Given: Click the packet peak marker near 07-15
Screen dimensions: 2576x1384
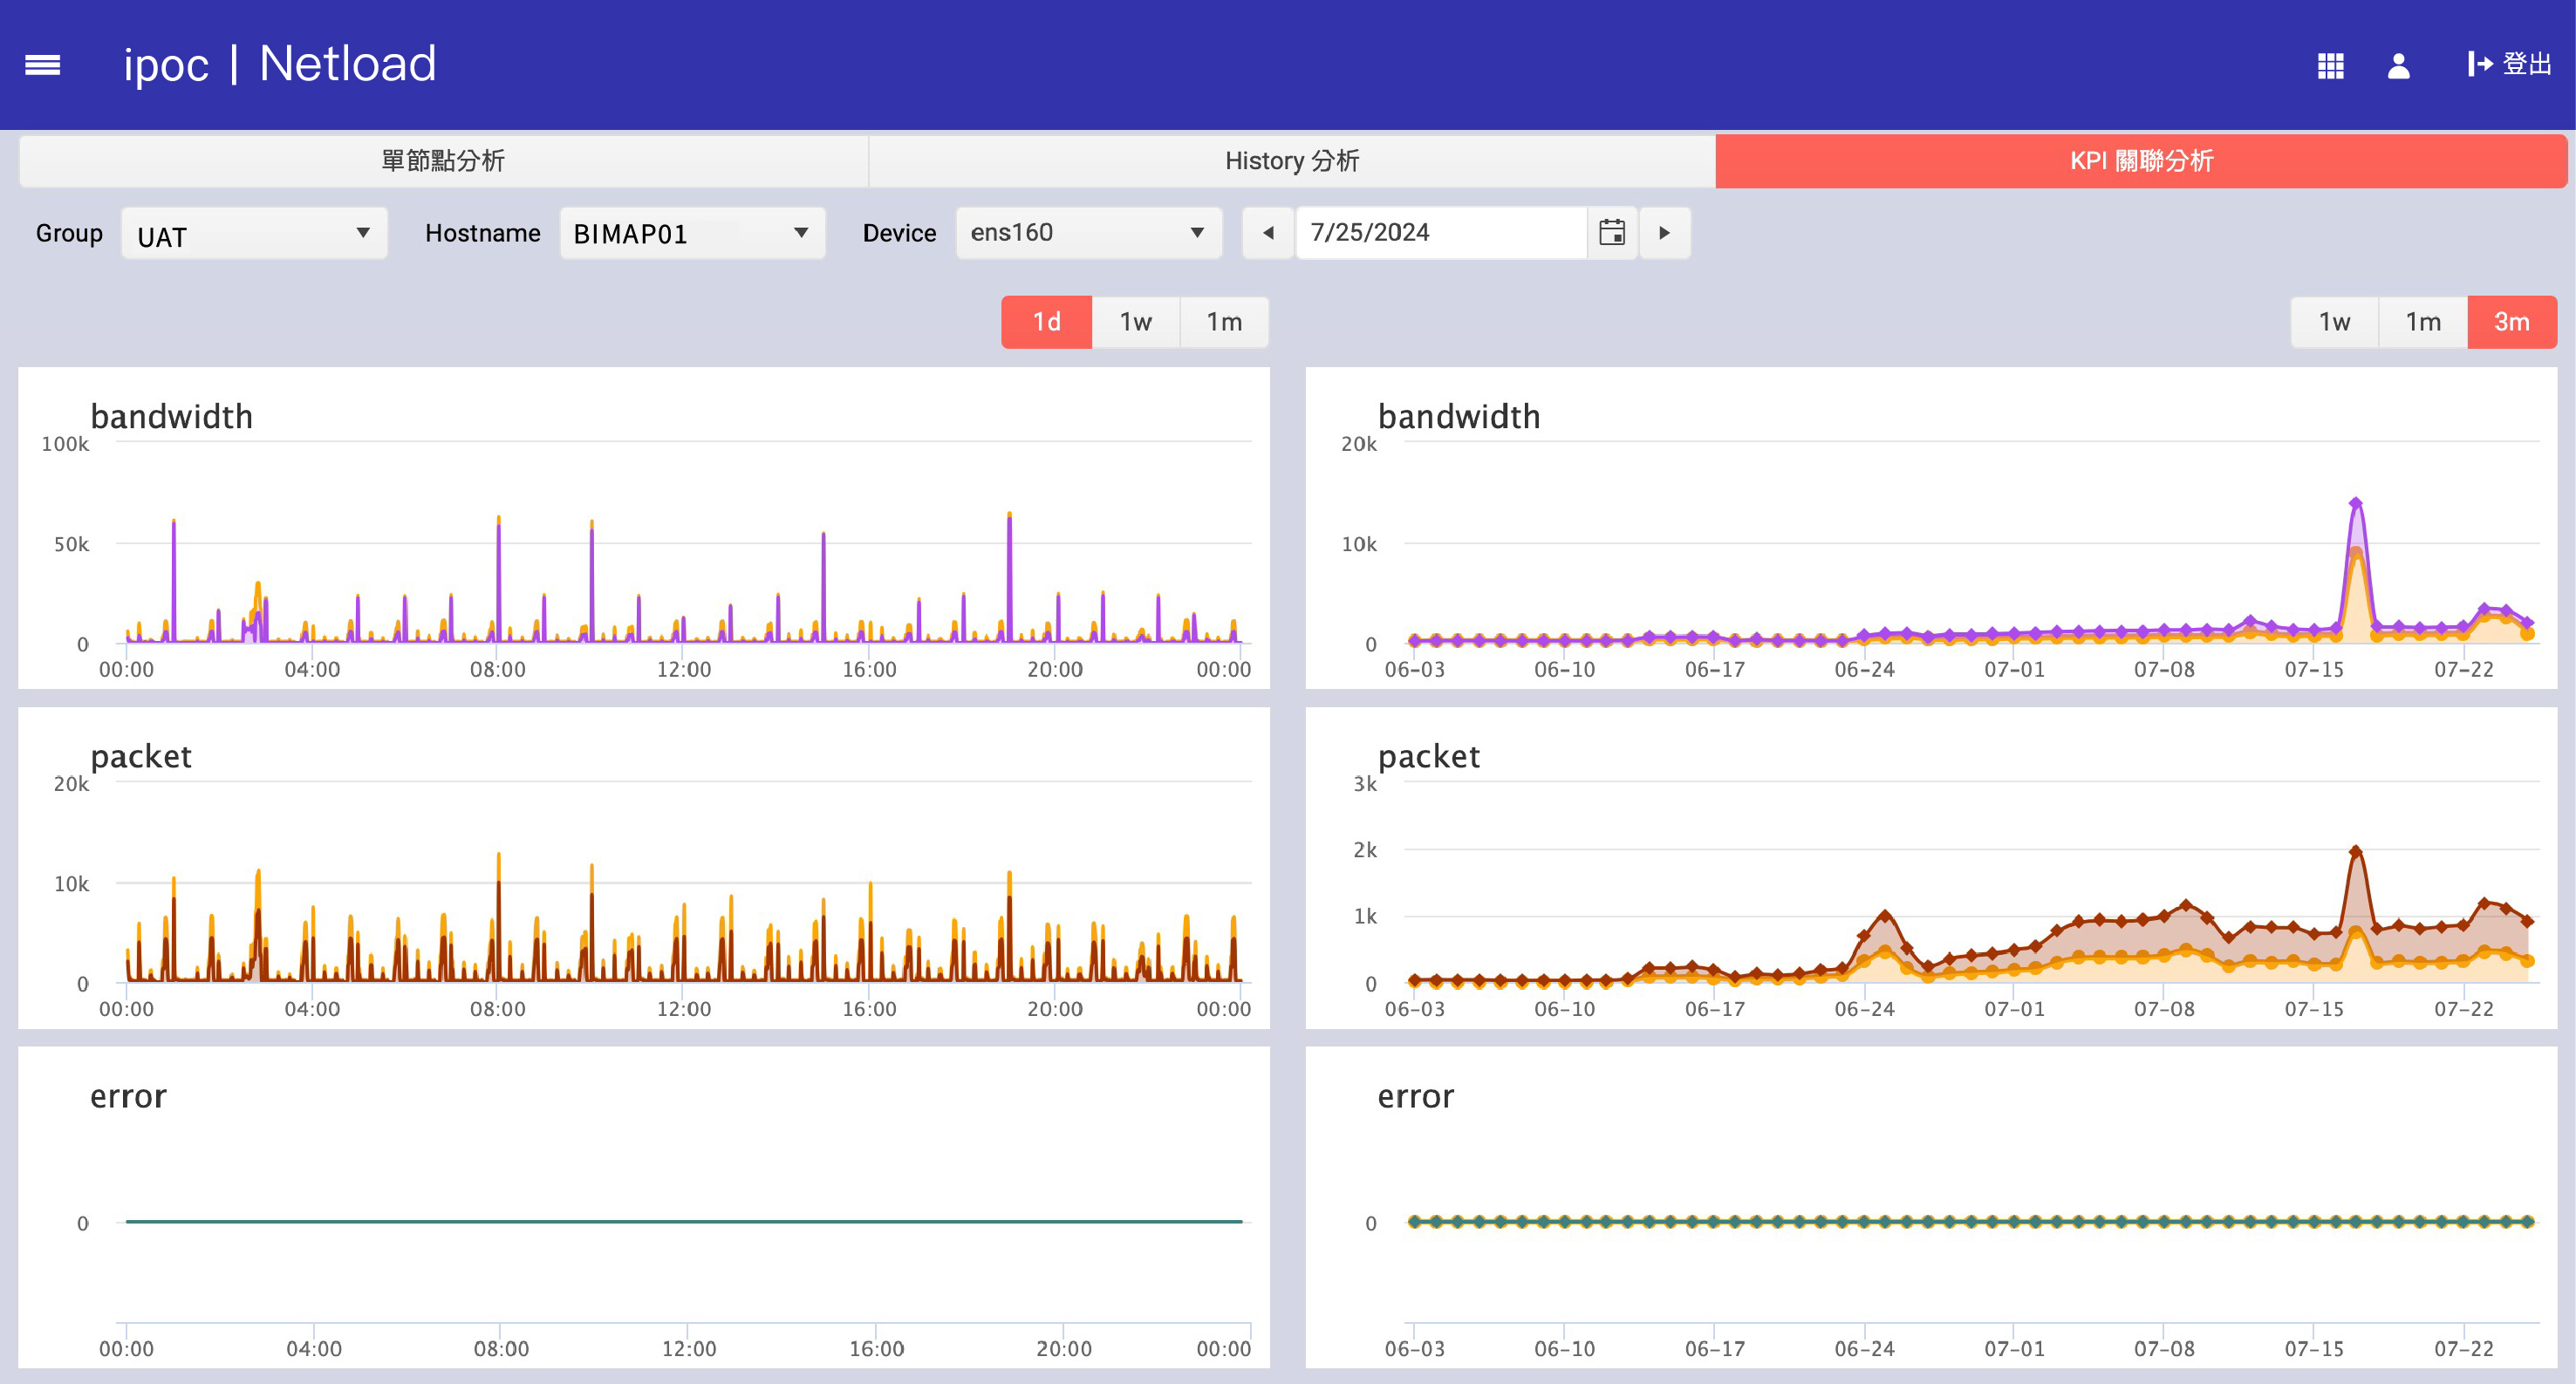Looking at the screenshot, I should [x=2356, y=852].
